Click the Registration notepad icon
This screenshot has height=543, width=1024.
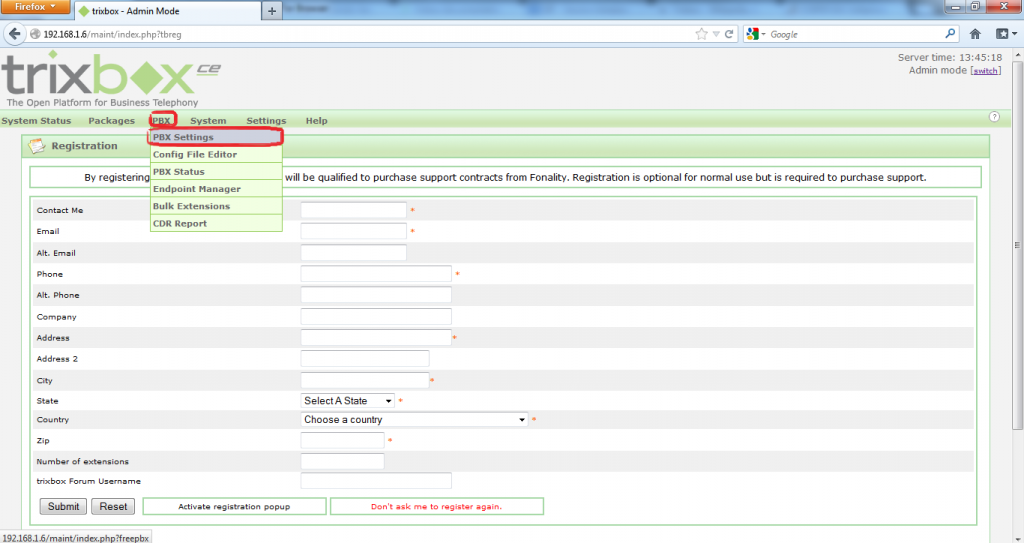click(37, 146)
